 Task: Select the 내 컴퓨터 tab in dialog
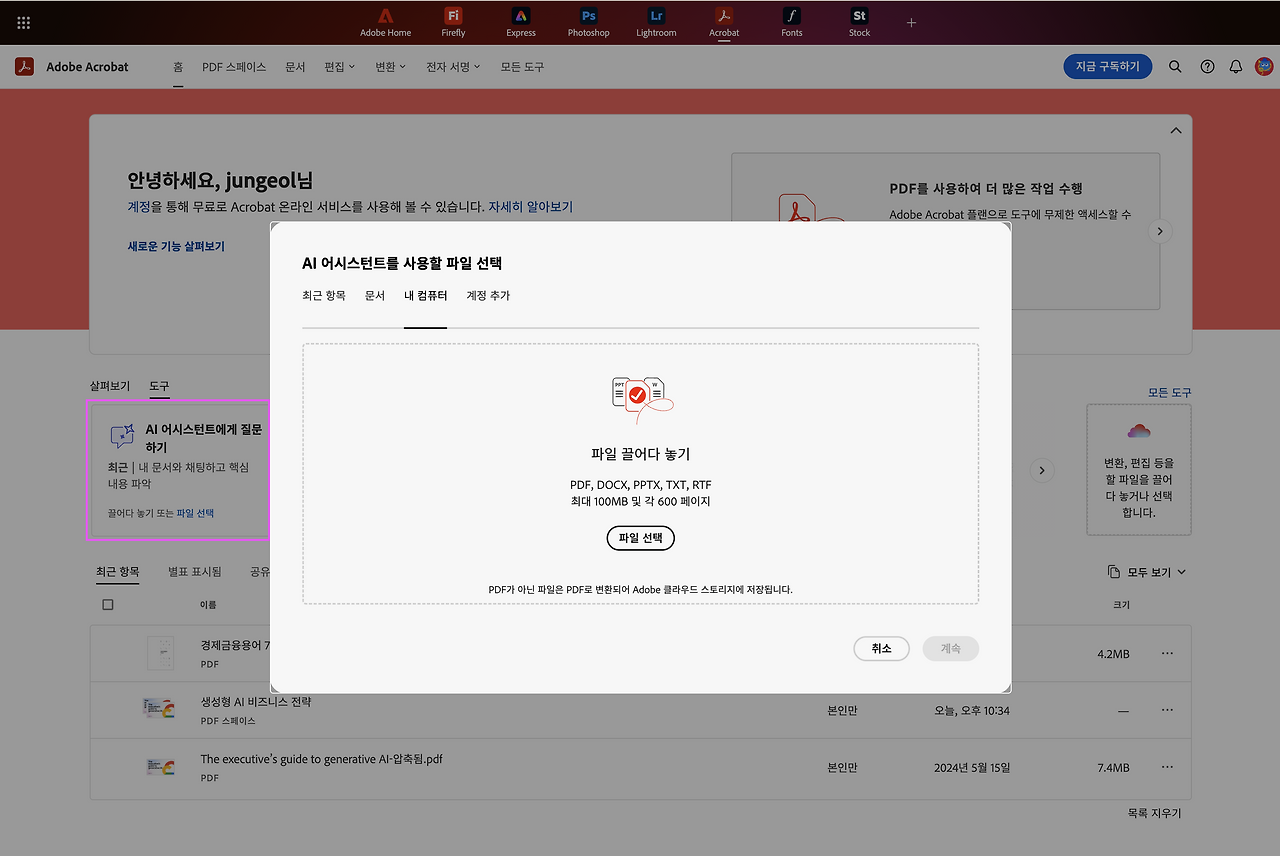coord(425,296)
